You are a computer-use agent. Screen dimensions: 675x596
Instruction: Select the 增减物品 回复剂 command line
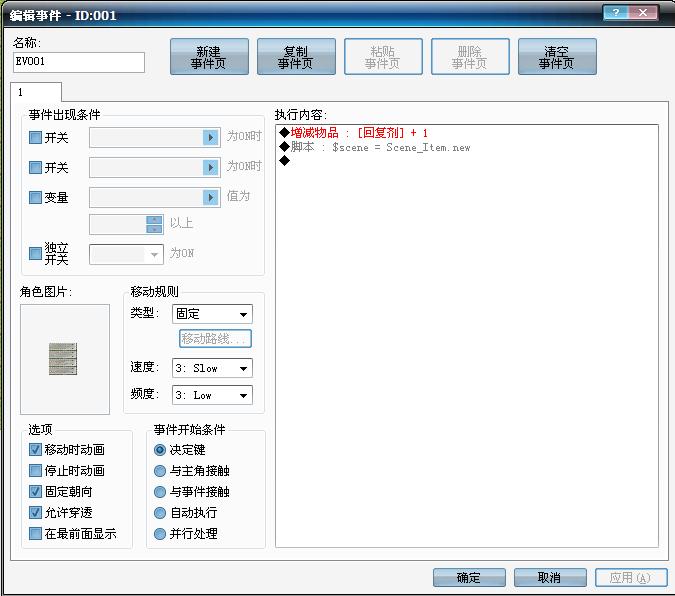click(359, 133)
